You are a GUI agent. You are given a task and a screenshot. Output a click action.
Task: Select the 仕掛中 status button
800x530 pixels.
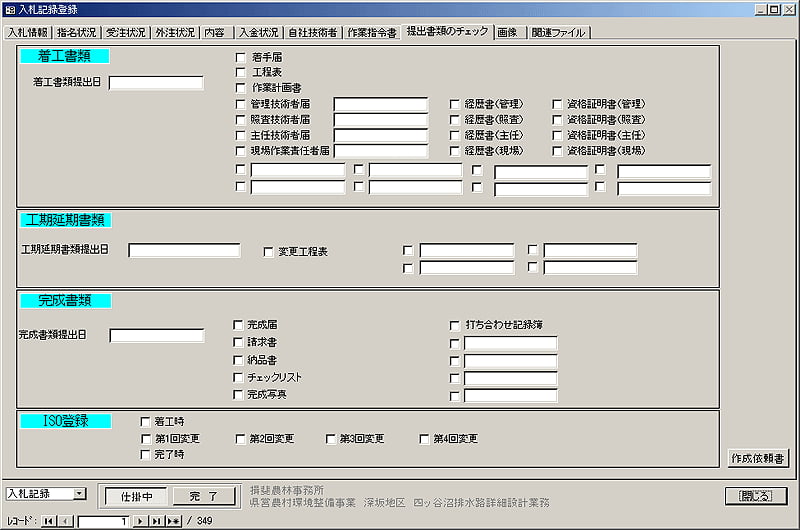(x=137, y=496)
